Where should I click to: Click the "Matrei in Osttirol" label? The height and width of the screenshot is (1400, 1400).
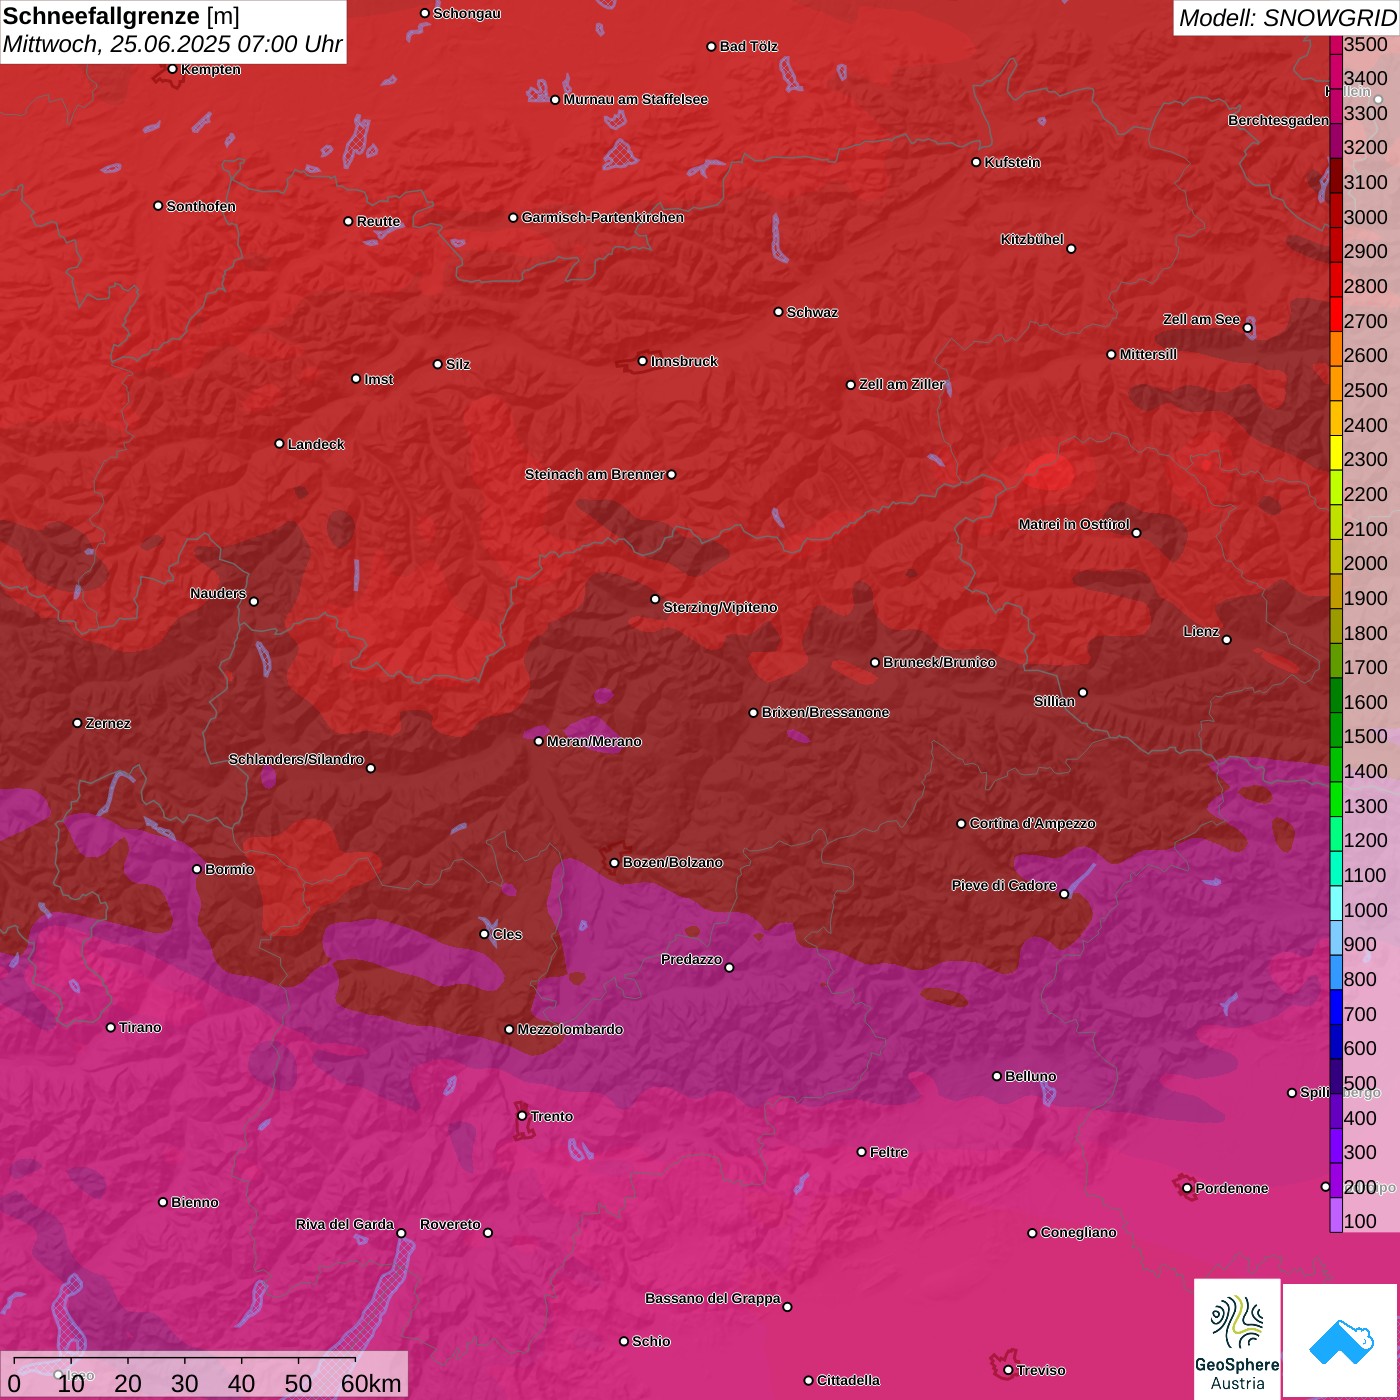(x=1074, y=524)
